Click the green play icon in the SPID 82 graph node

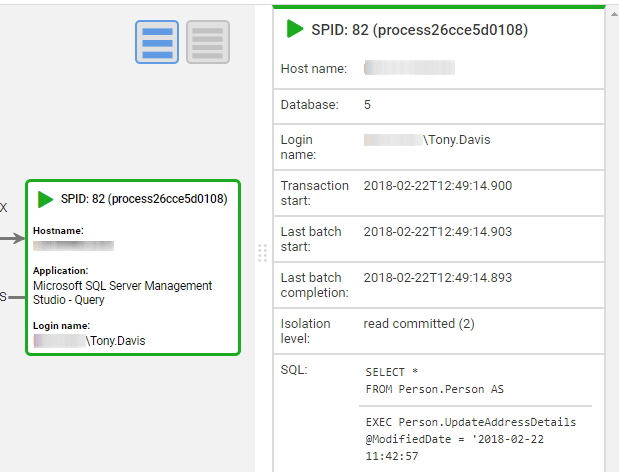click(x=45, y=199)
